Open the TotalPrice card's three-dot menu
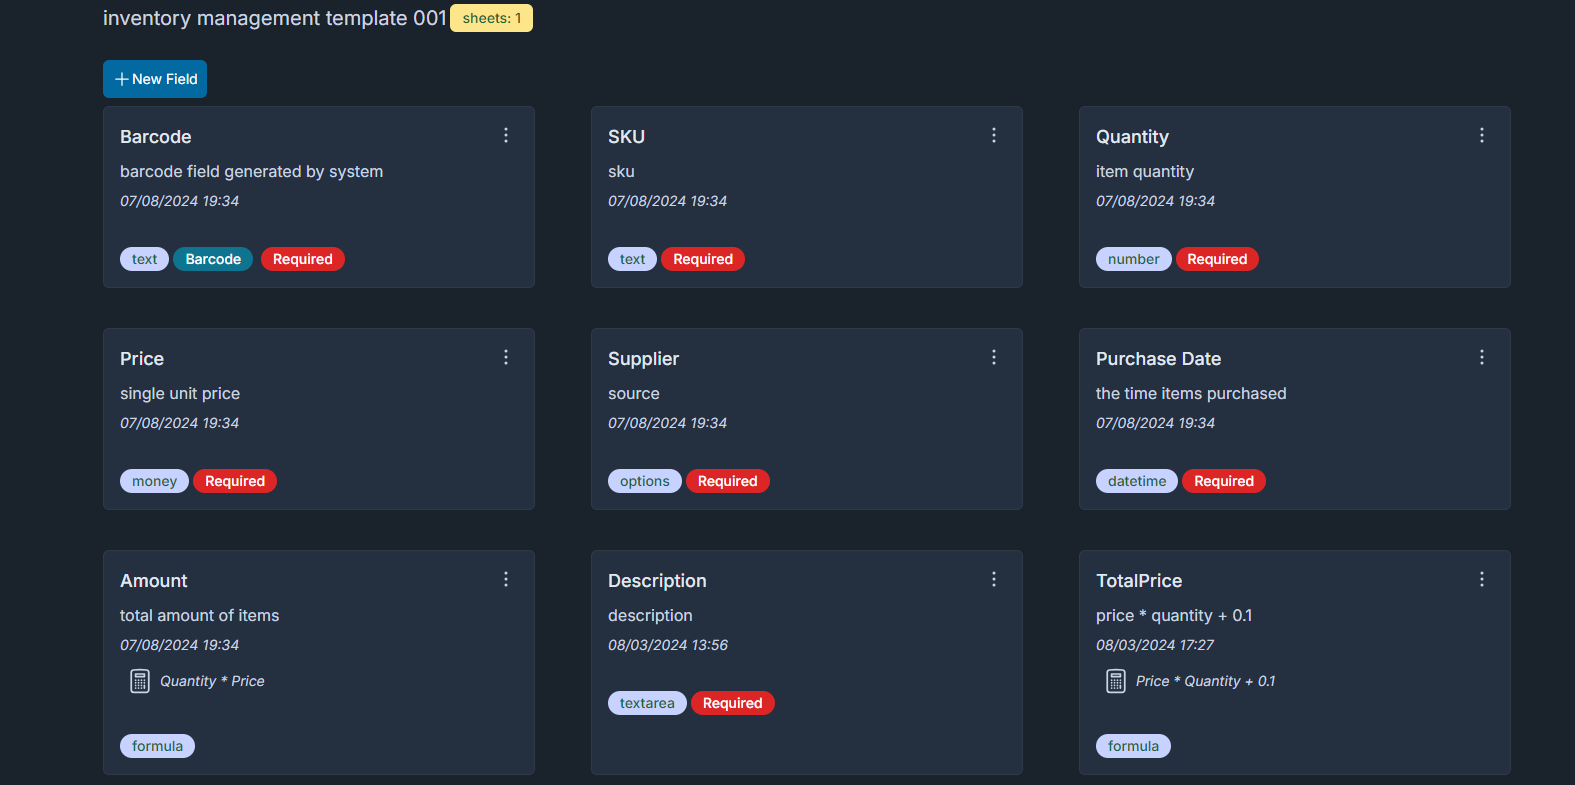Screen dimensions: 1575x785 1482,579
